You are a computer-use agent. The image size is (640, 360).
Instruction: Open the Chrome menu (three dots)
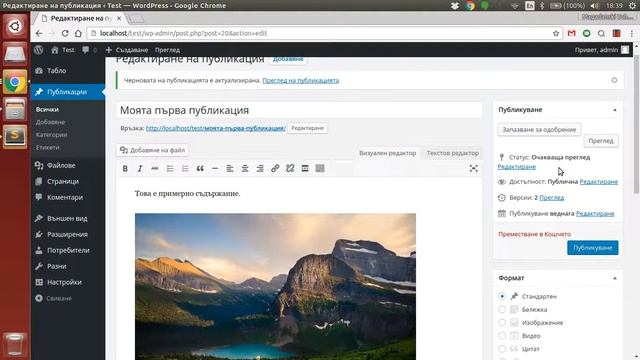click(x=631, y=33)
